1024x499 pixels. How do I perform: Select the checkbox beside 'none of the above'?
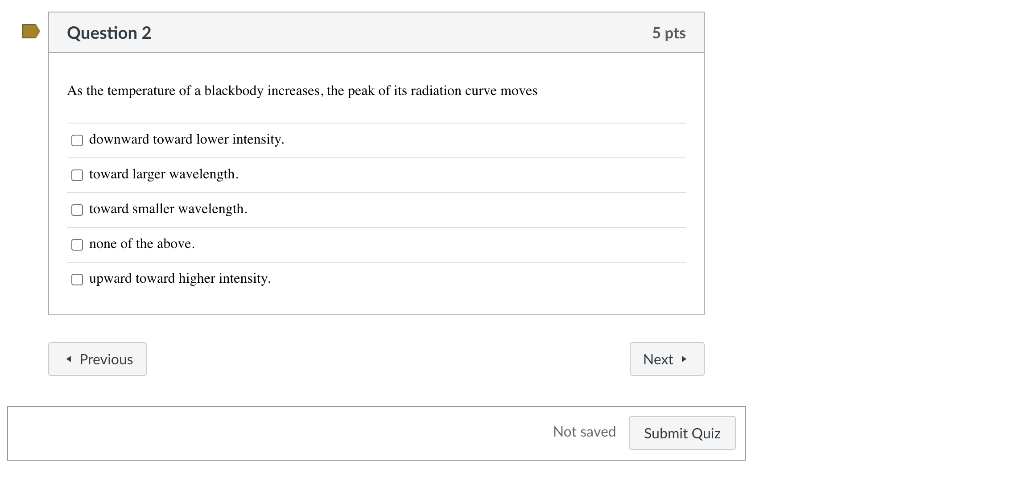77,245
